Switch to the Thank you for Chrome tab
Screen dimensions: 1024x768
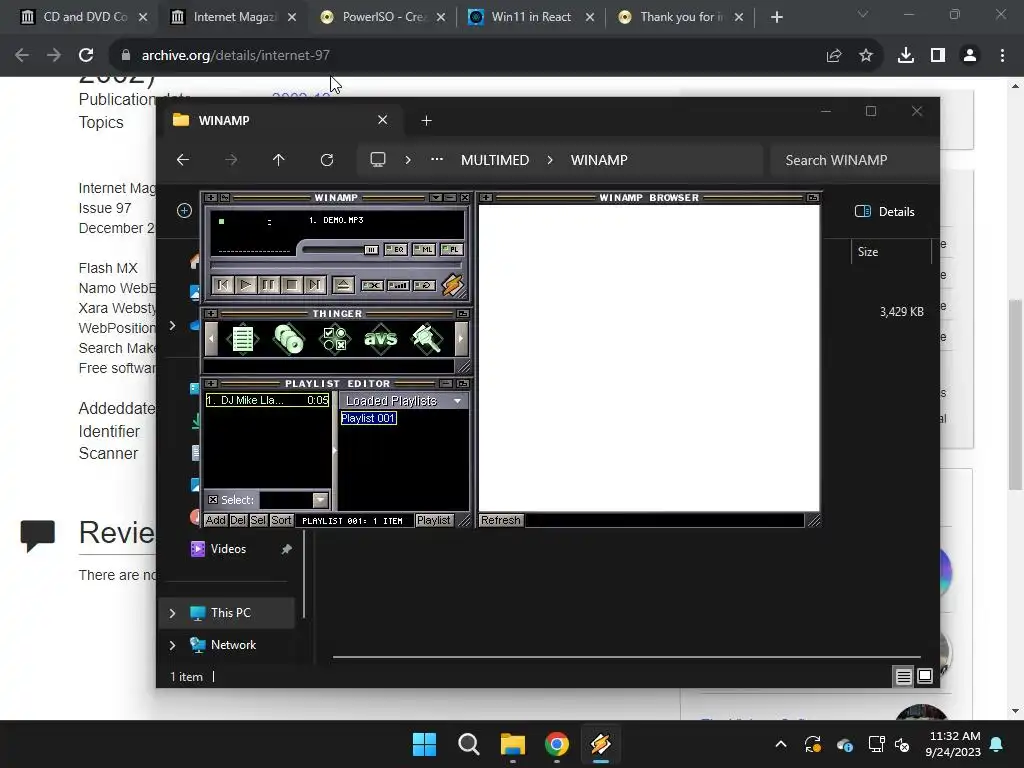(x=680, y=17)
